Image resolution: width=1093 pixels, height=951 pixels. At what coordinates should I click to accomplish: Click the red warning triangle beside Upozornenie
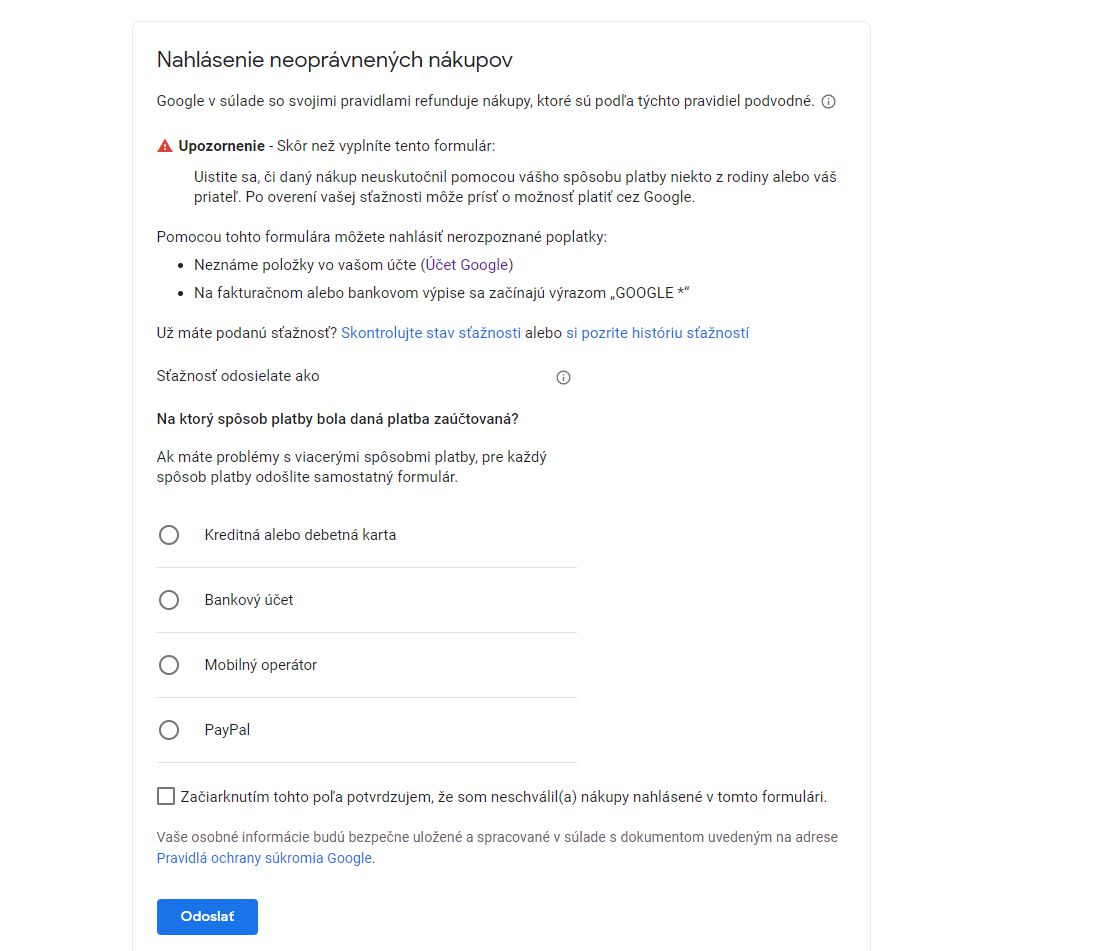165,146
